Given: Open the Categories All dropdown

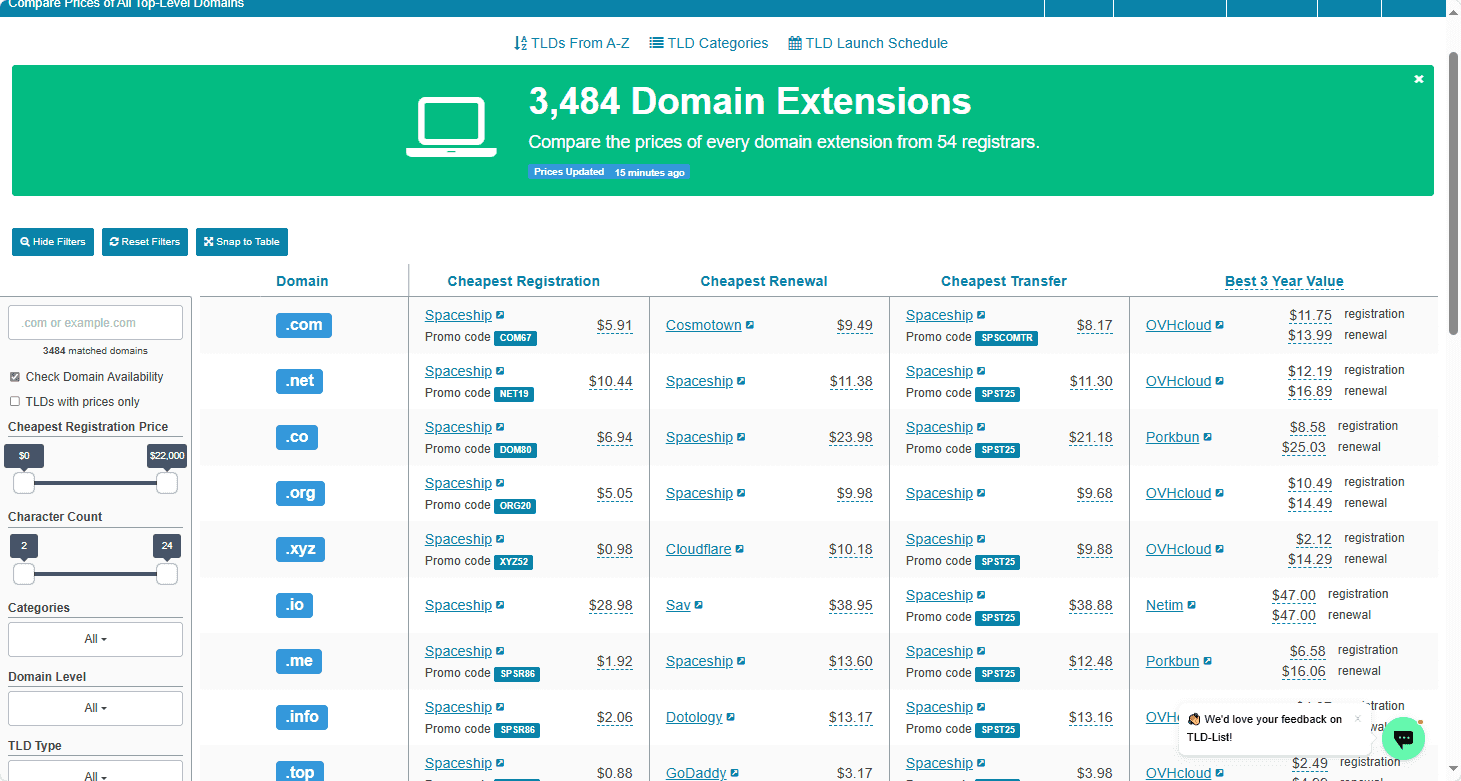Looking at the screenshot, I should 95,639.
